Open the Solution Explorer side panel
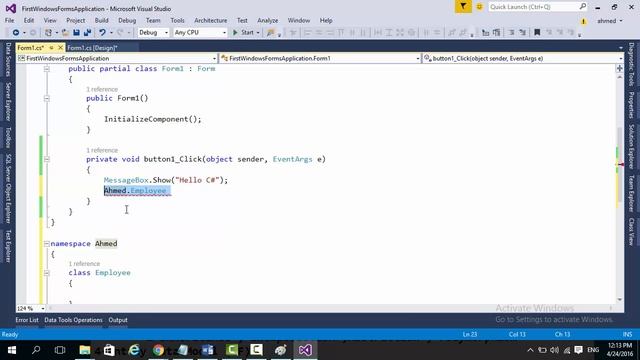The image size is (640, 360). tap(631, 147)
